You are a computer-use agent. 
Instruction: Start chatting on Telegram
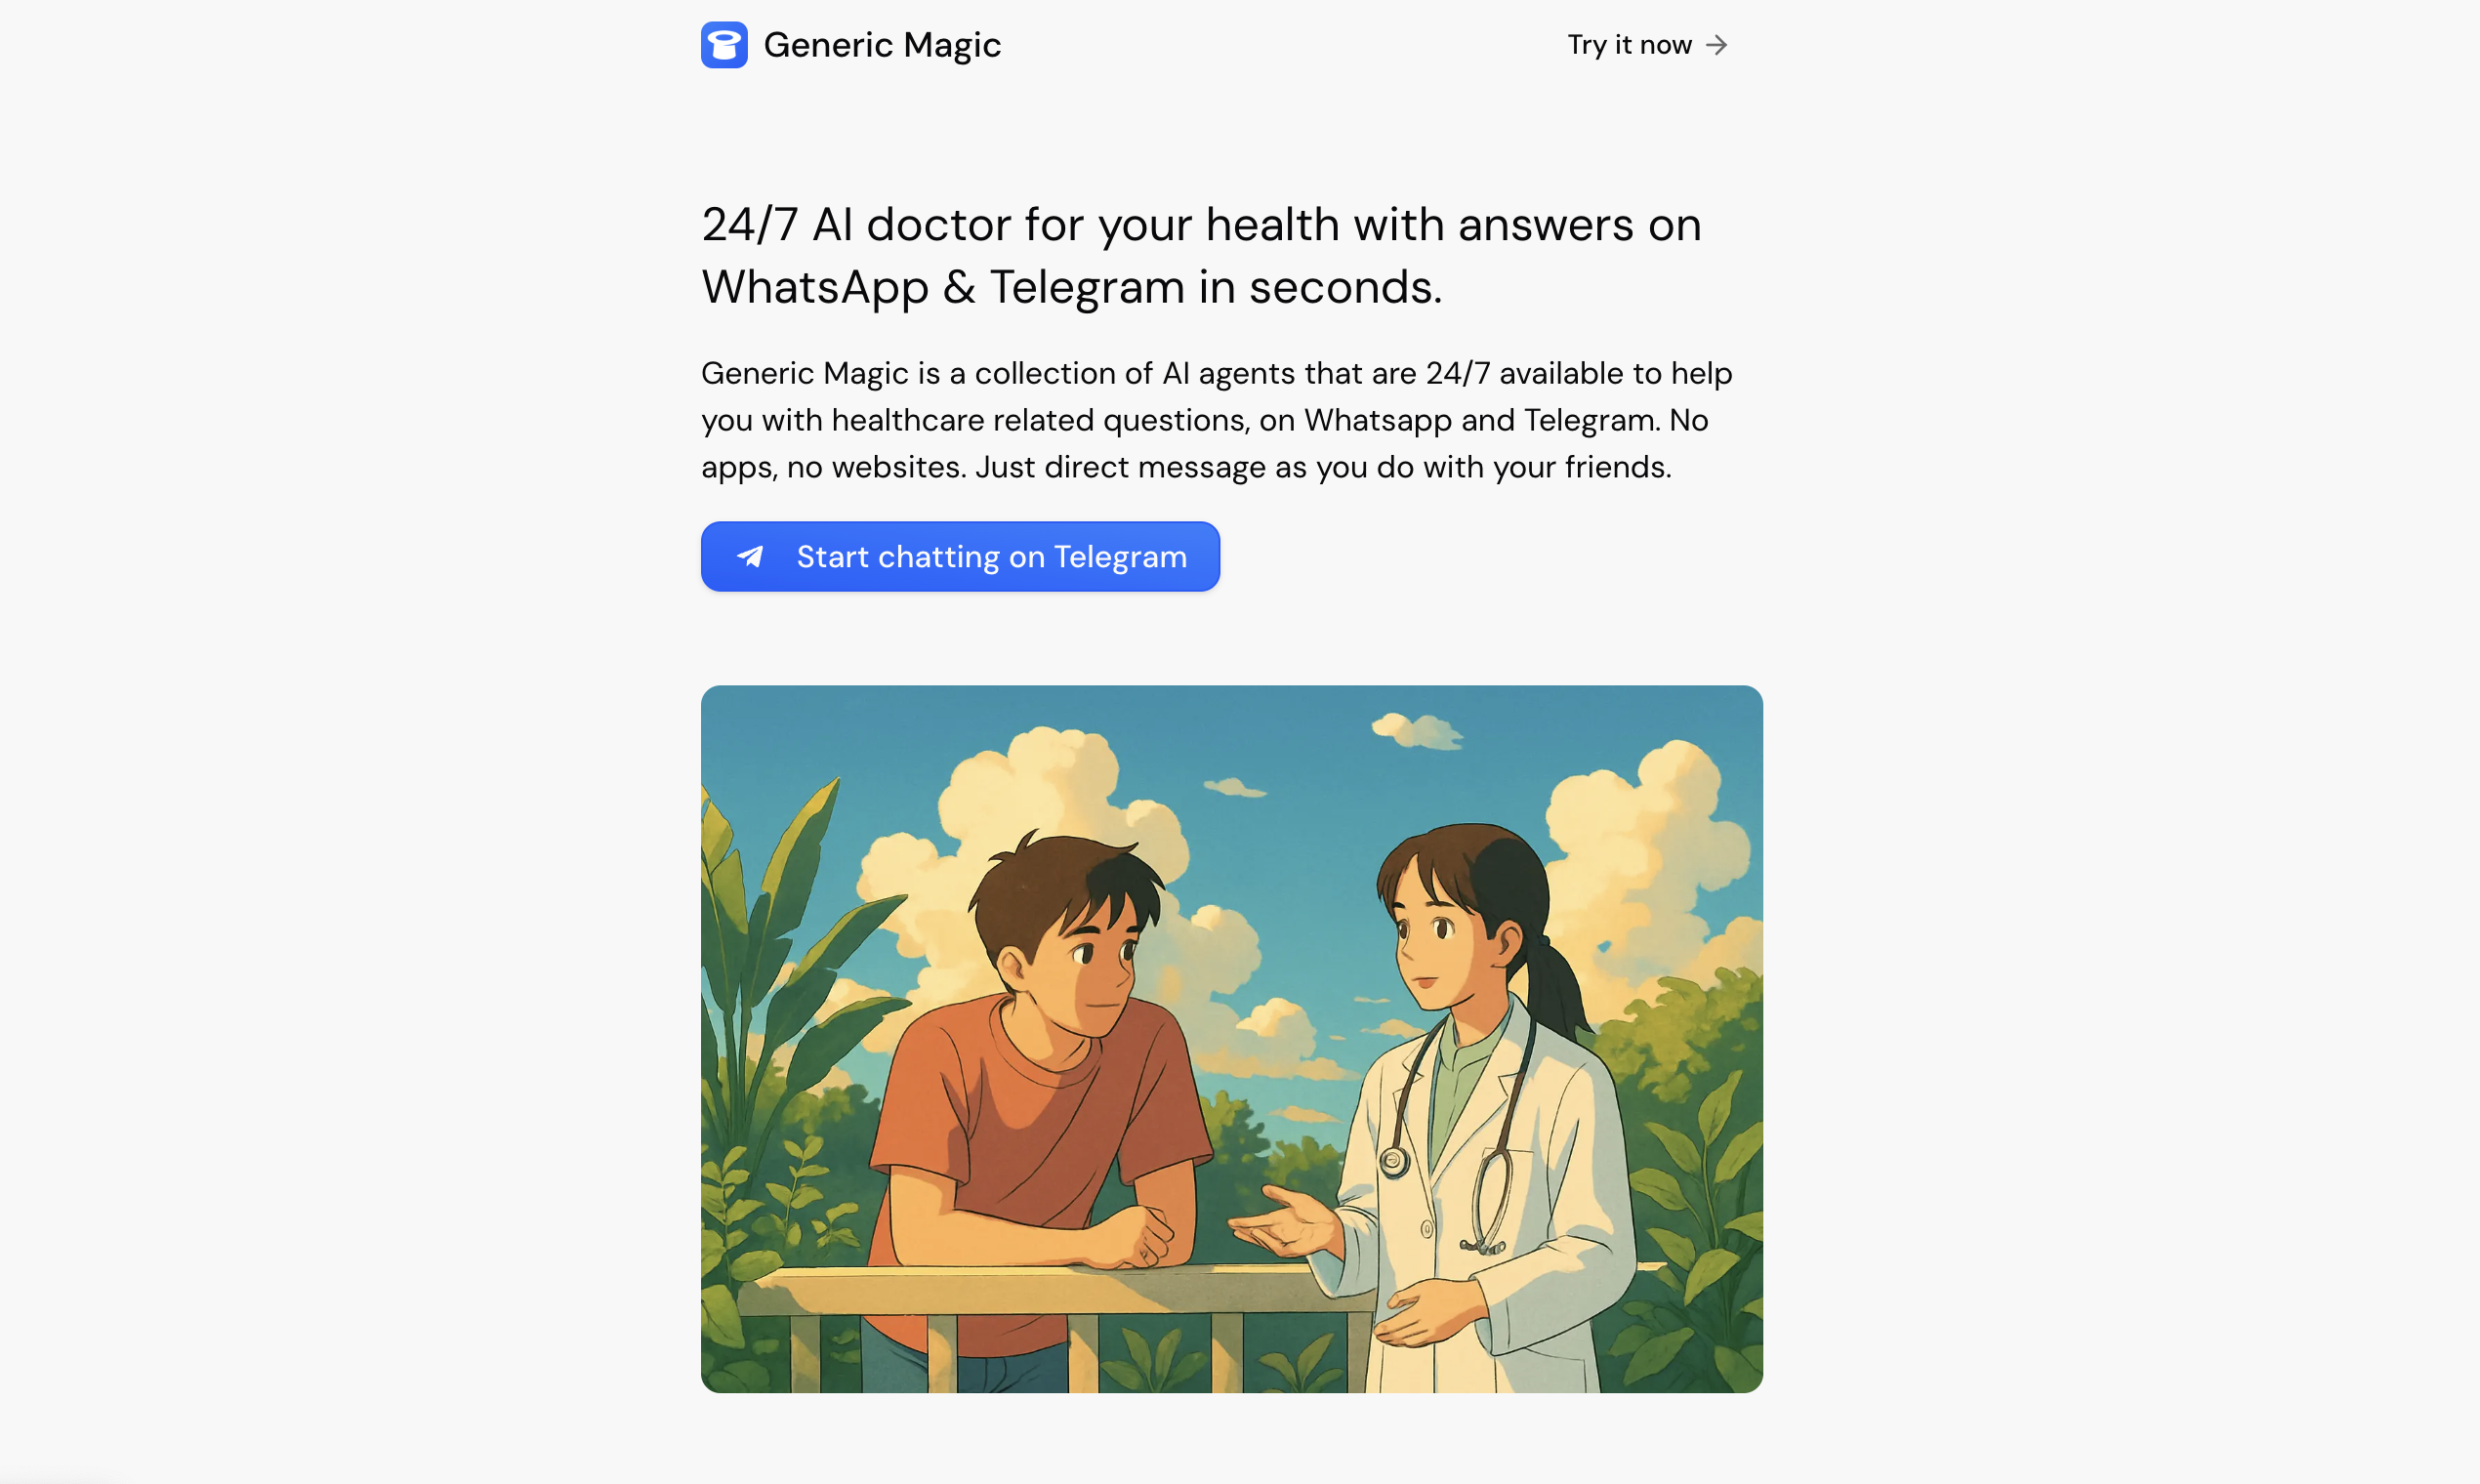[960, 557]
